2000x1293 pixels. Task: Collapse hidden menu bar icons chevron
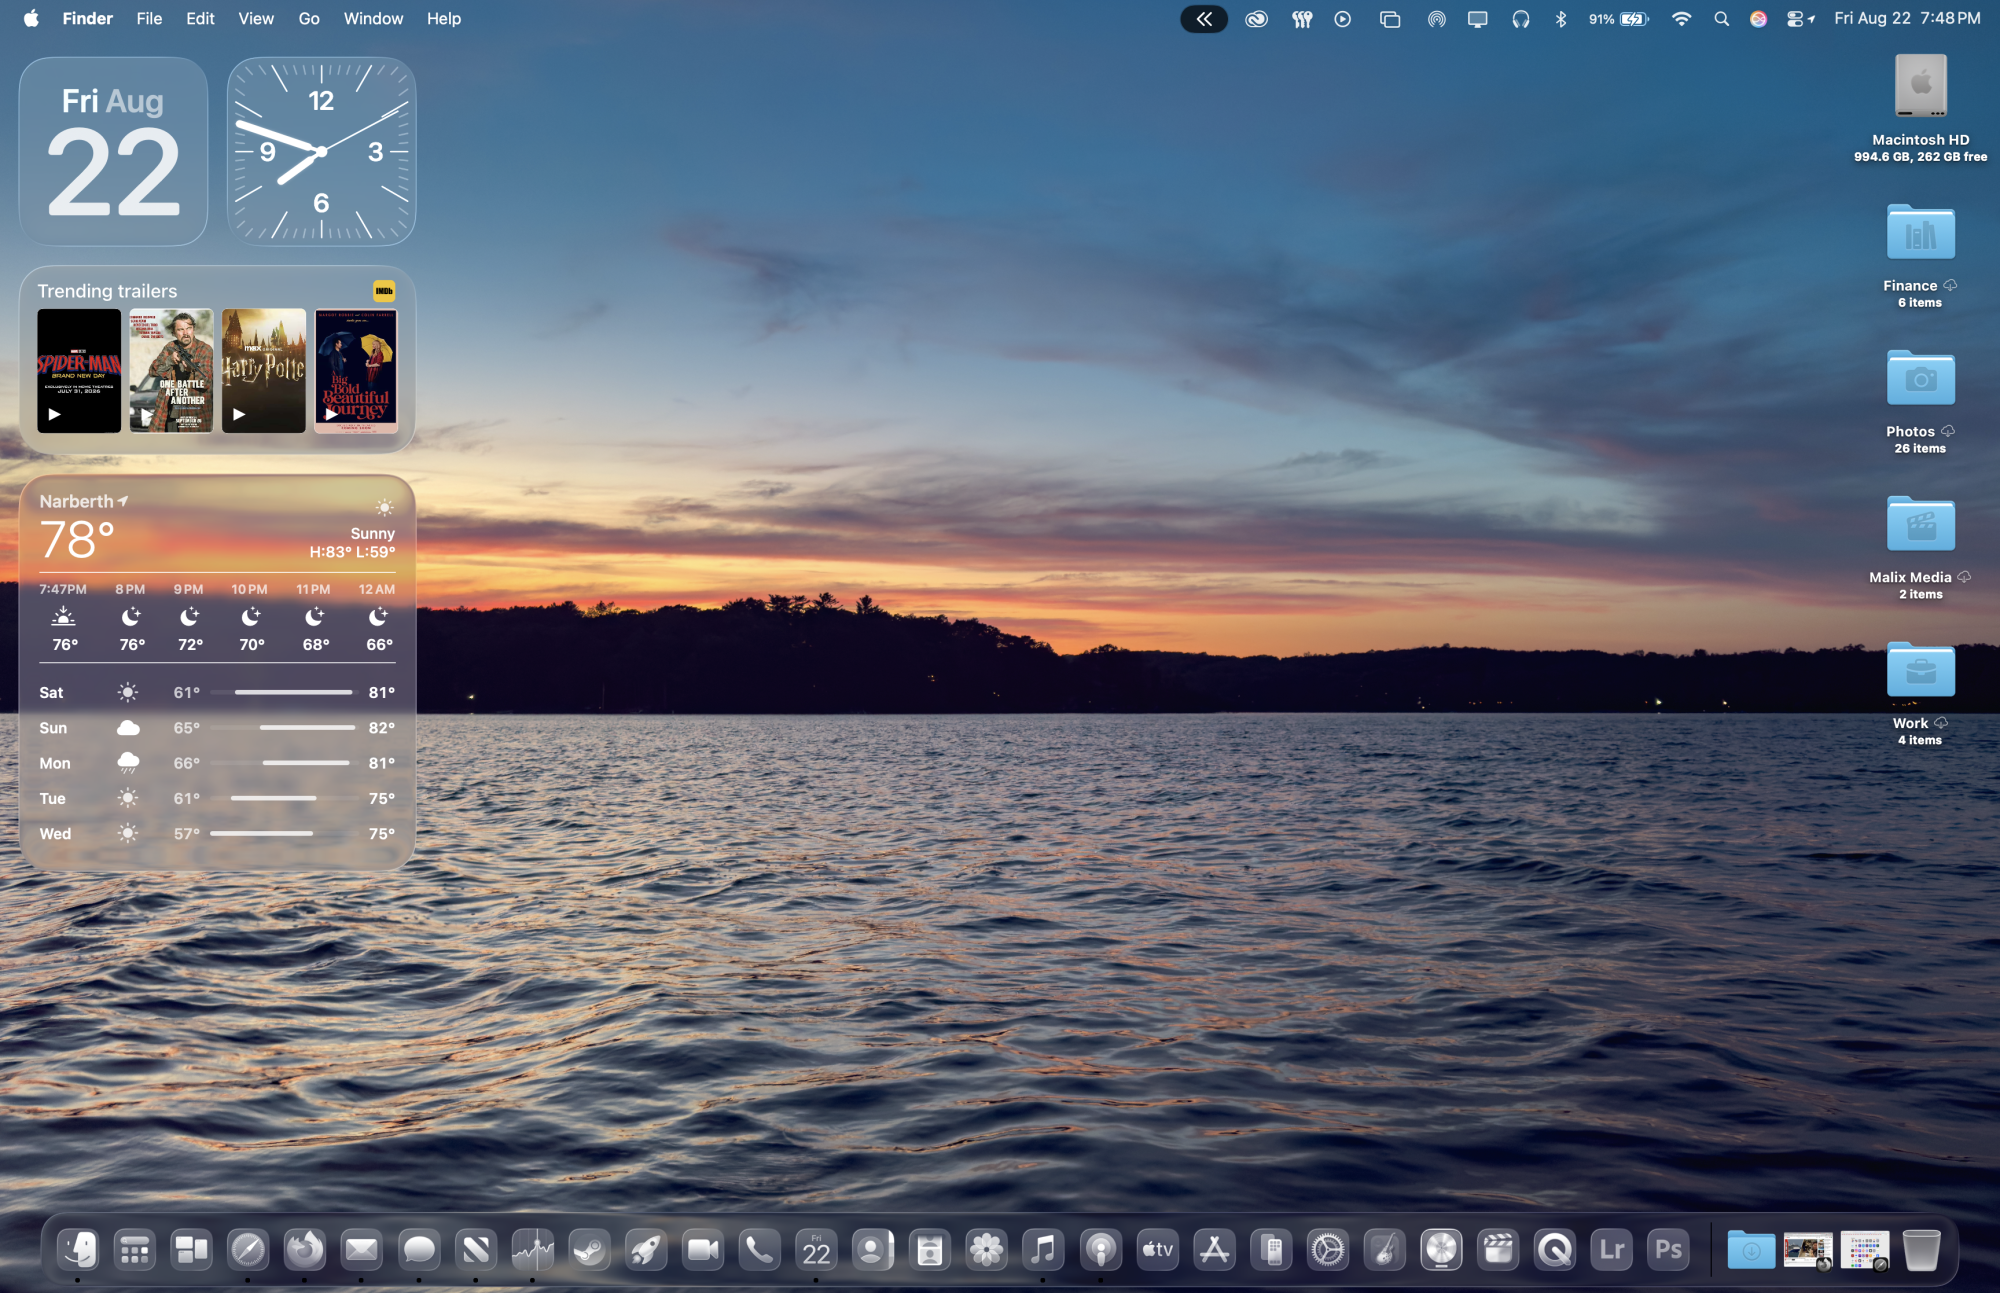1204,19
